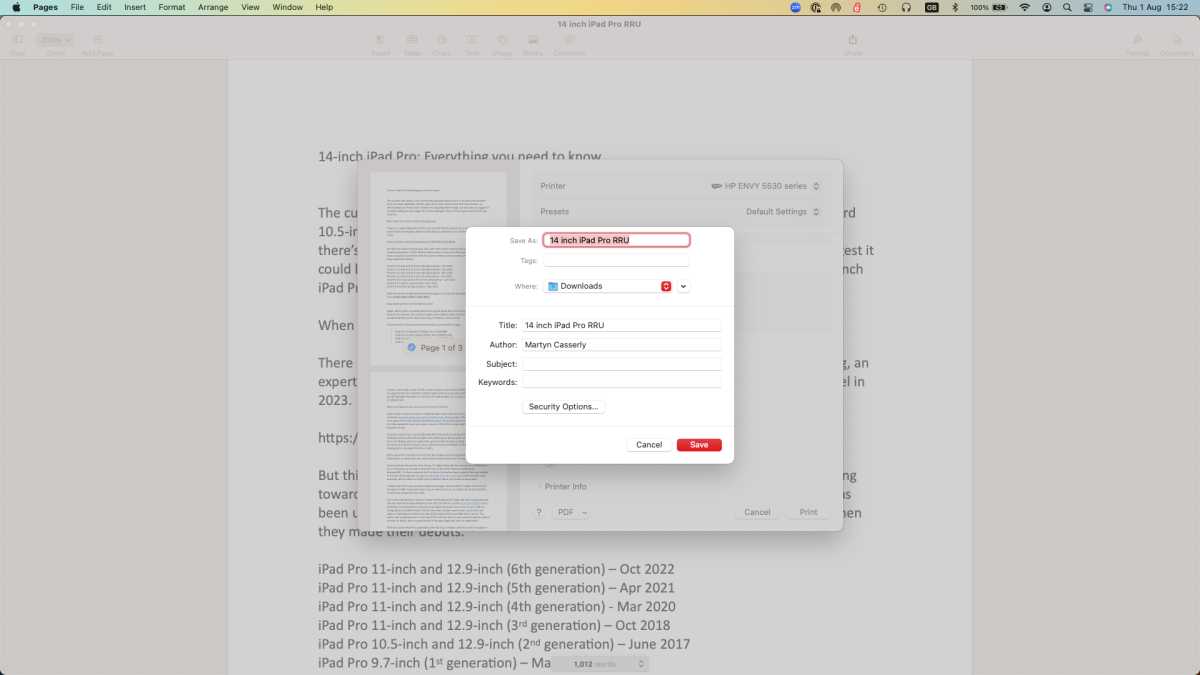Open the GB keyboard input source menu
The image size is (1200, 675).
(x=932, y=7)
